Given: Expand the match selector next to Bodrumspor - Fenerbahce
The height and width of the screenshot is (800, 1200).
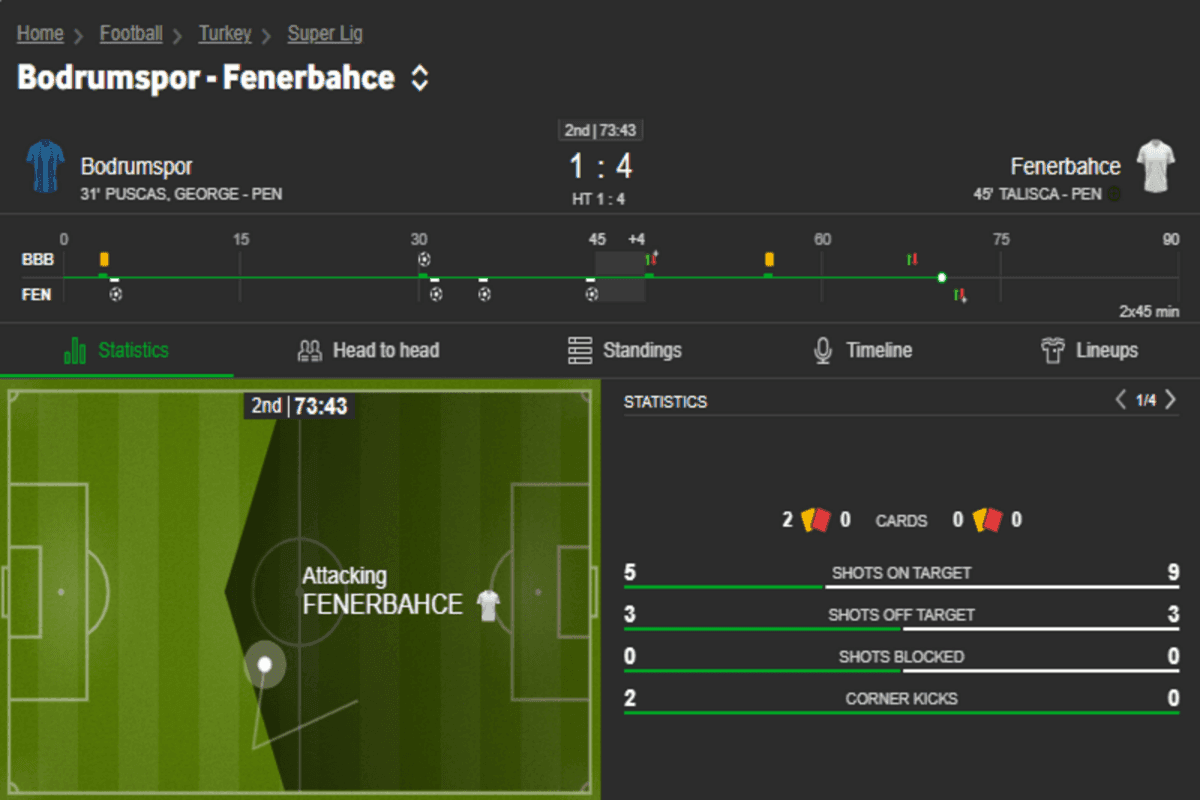Looking at the screenshot, I should pyautogui.click(x=420, y=78).
